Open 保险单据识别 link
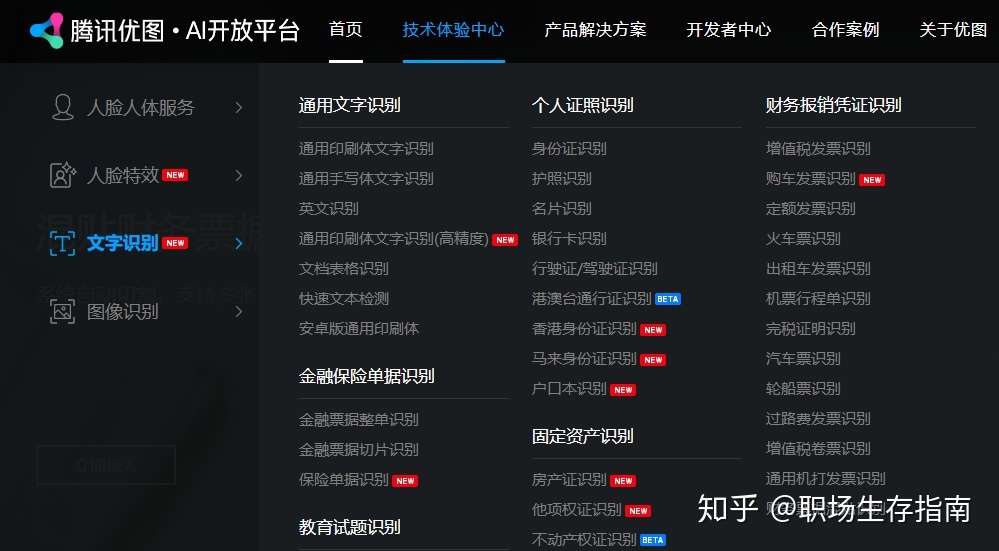This screenshot has height=551, width=999. point(358,480)
